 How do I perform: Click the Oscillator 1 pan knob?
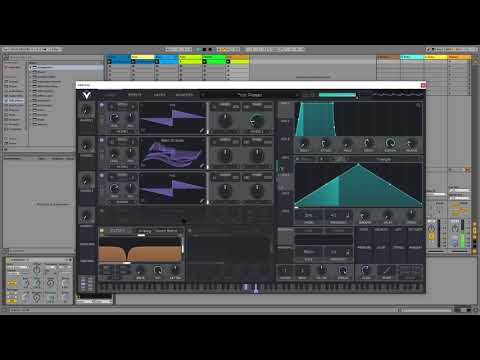click(x=131, y=117)
